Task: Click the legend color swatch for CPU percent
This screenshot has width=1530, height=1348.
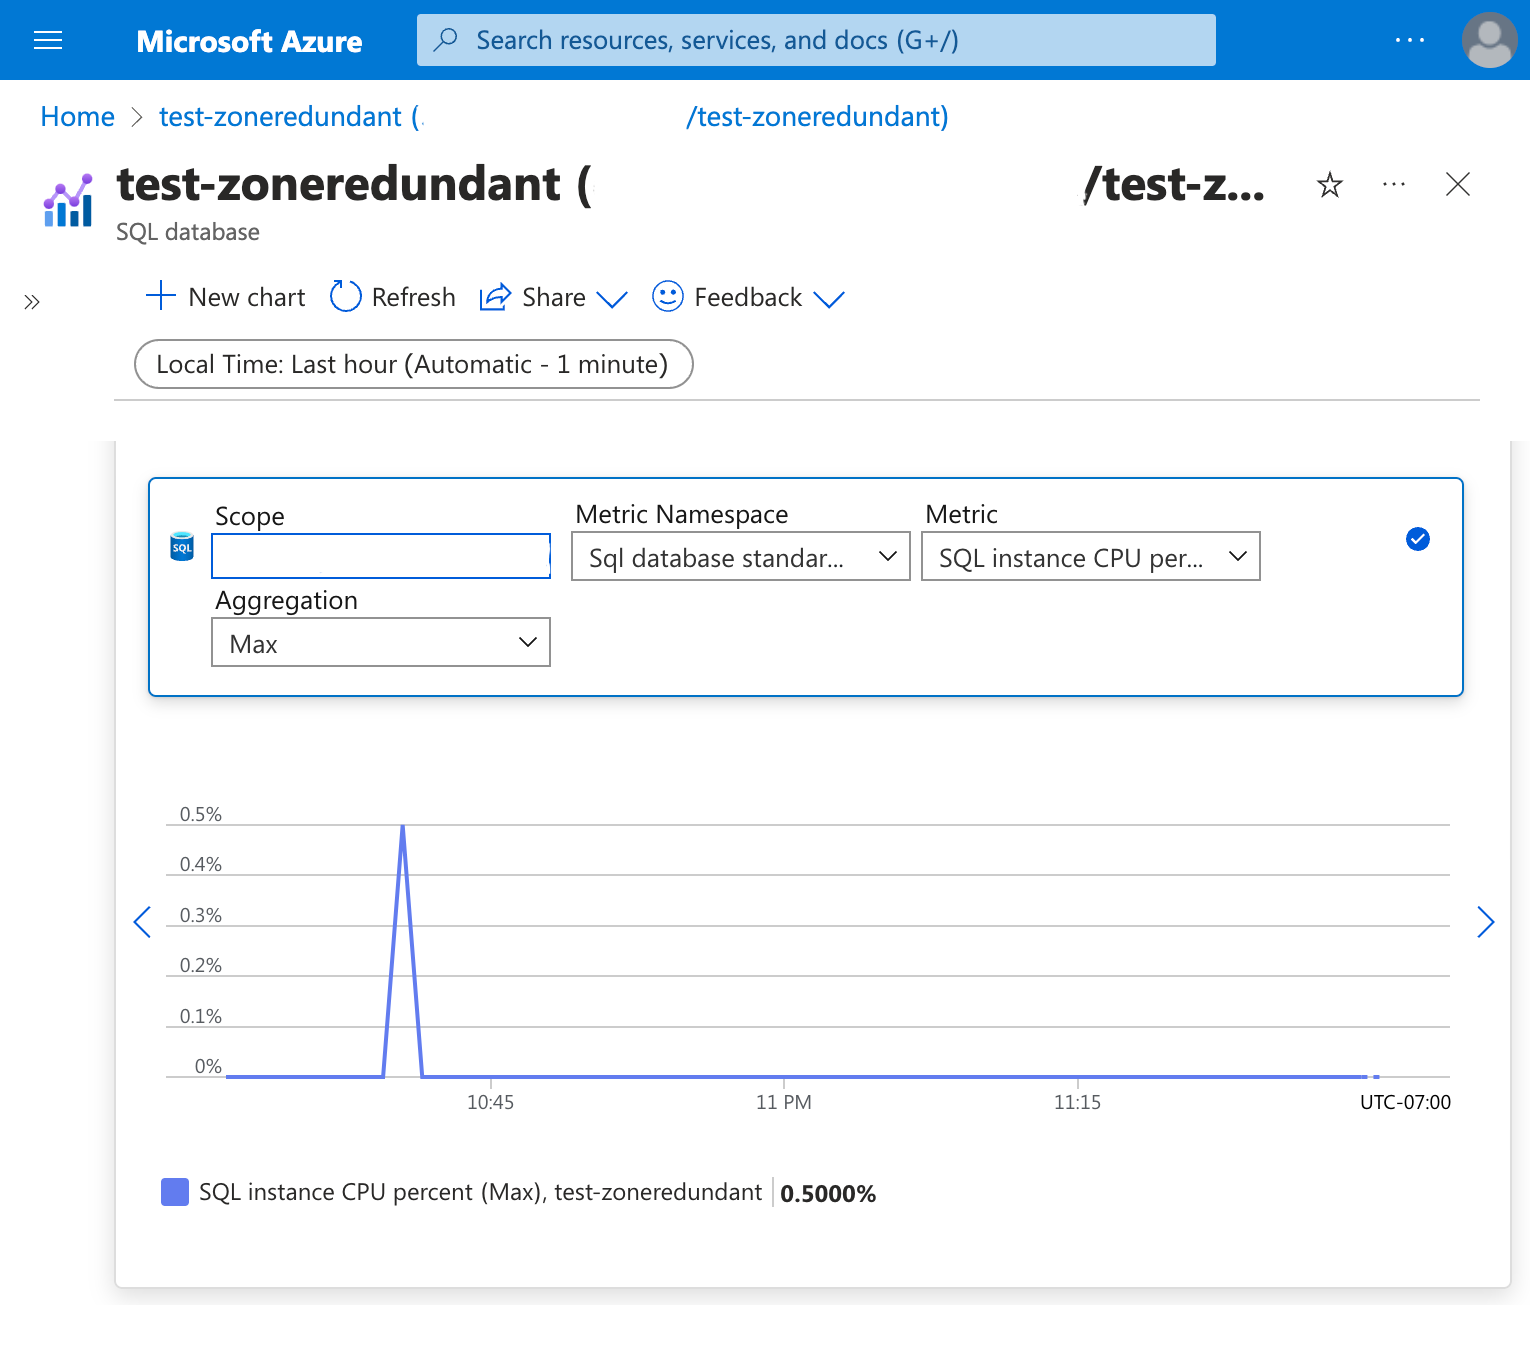Action: [x=175, y=1192]
